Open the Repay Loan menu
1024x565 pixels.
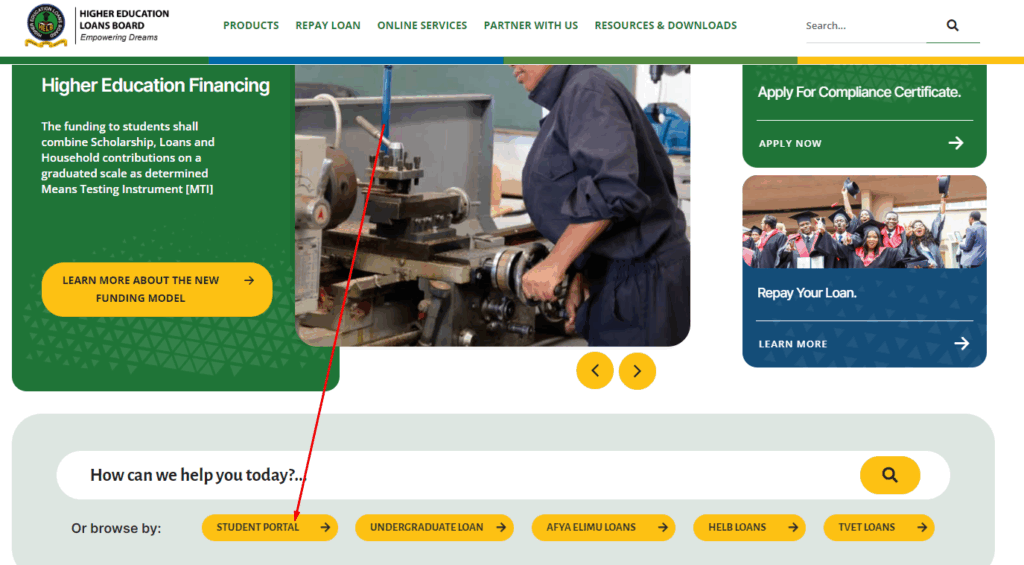[328, 26]
